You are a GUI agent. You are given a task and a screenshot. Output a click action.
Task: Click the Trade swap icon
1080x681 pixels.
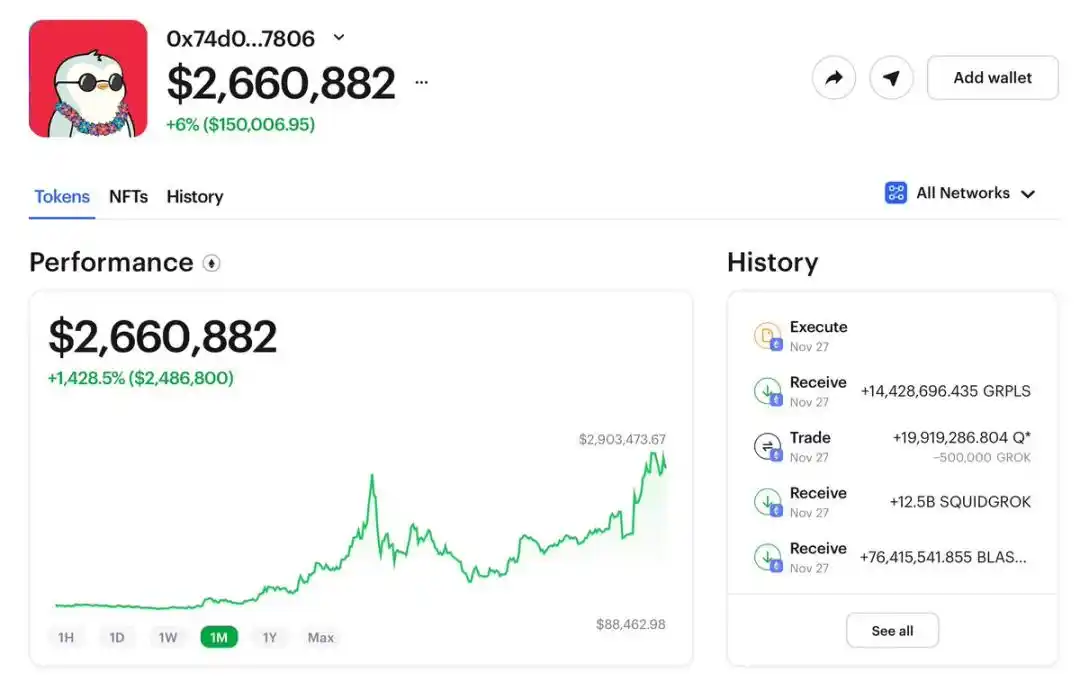(x=767, y=446)
